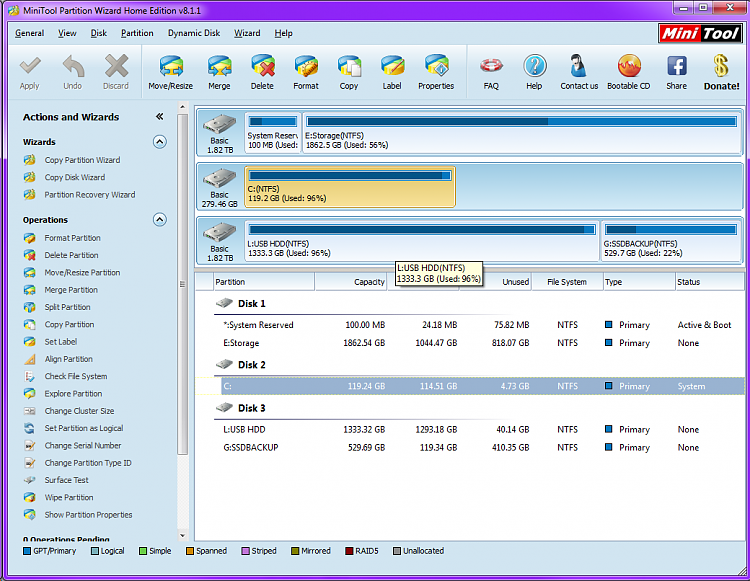Click Explore Partition operation
Image resolution: width=750 pixels, height=581 pixels.
point(73,394)
